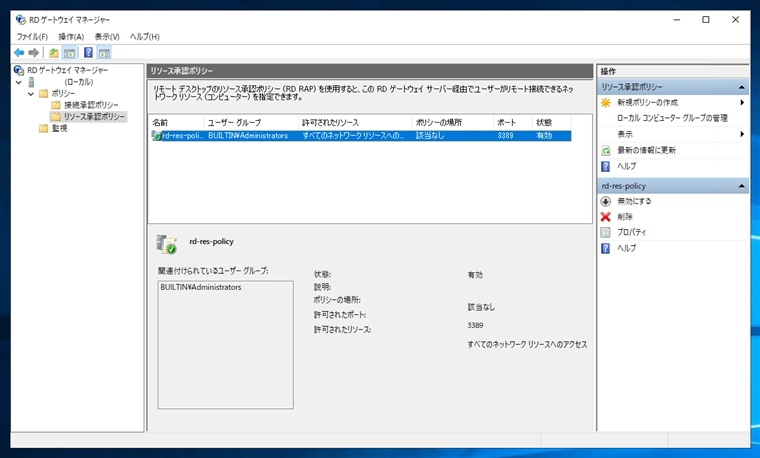Click すべてのネットワーク リソースへのアクセス value in details
The image size is (760, 458).
point(527,345)
